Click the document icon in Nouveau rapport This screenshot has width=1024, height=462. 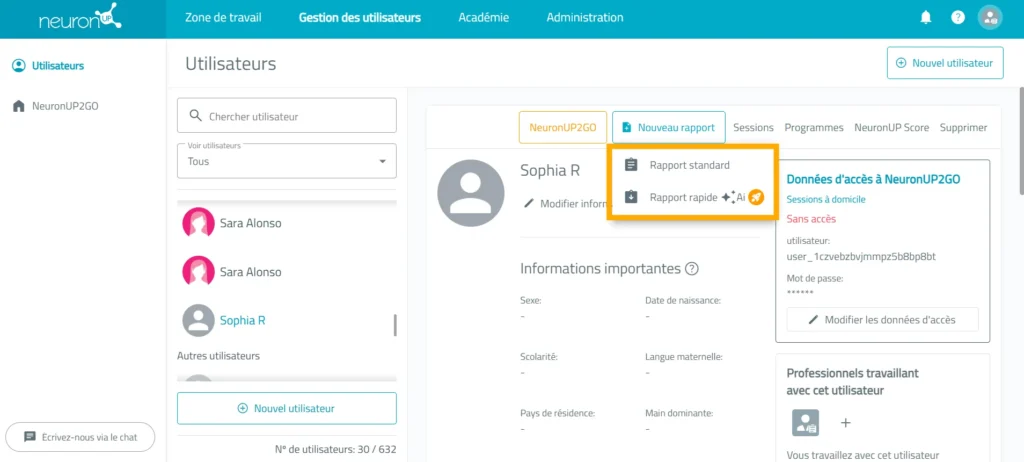tap(626, 127)
